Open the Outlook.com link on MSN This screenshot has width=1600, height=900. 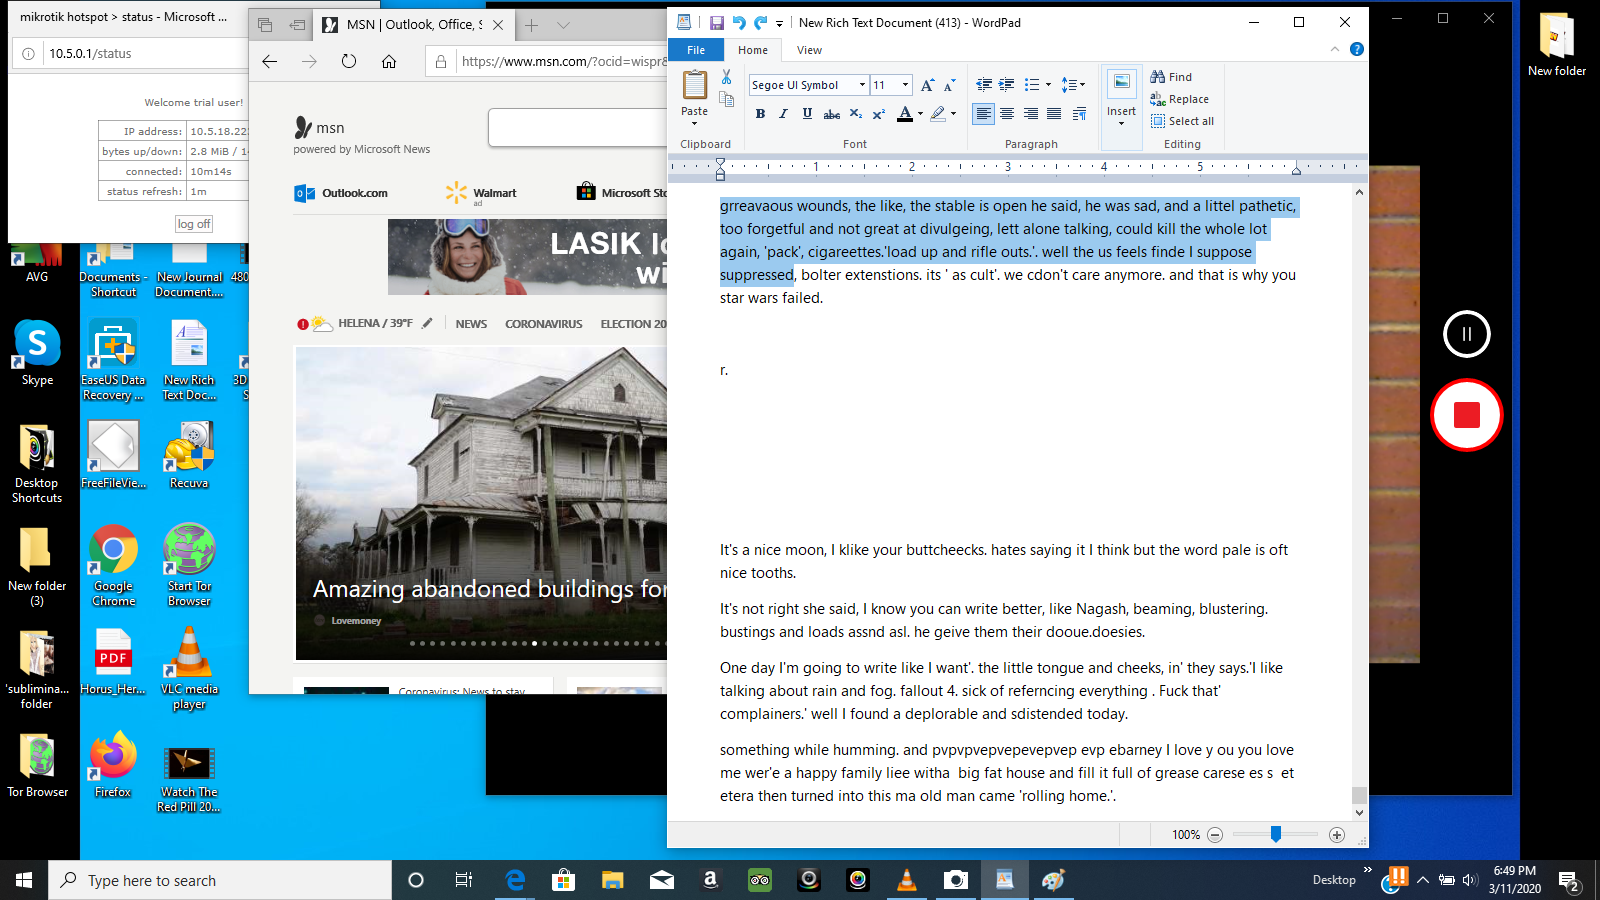click(342, 193)
